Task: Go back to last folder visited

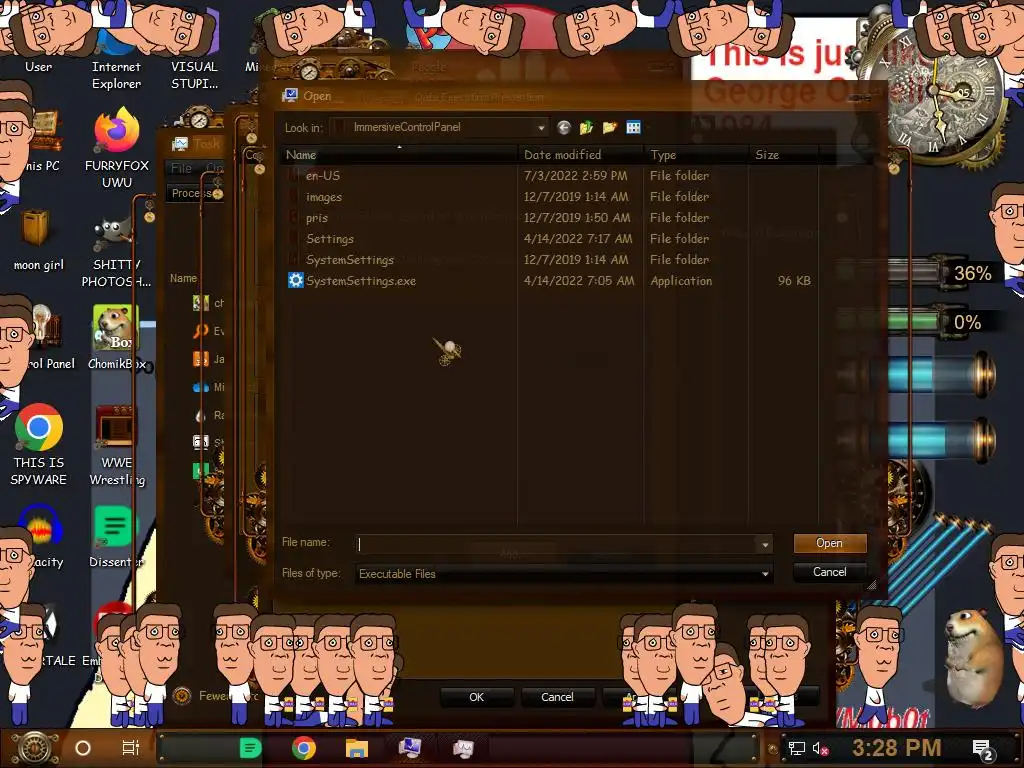Action: 564,127
